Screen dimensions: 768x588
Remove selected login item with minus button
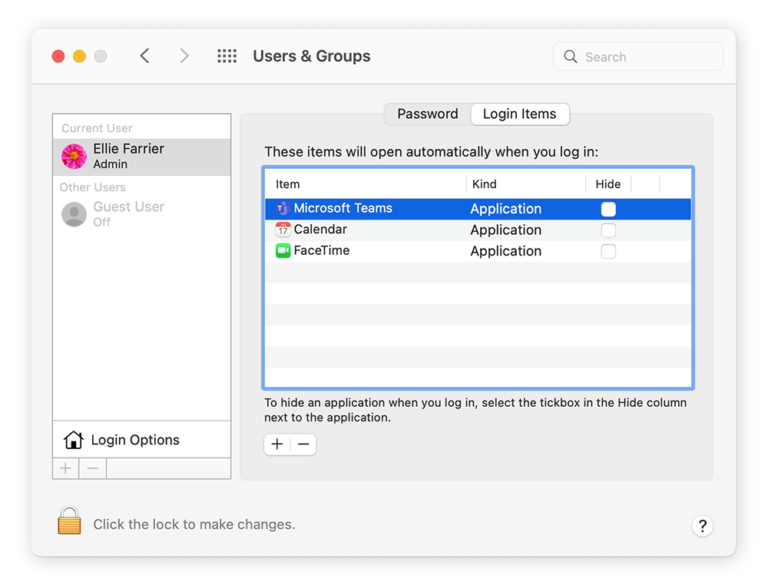pos(303,444)
